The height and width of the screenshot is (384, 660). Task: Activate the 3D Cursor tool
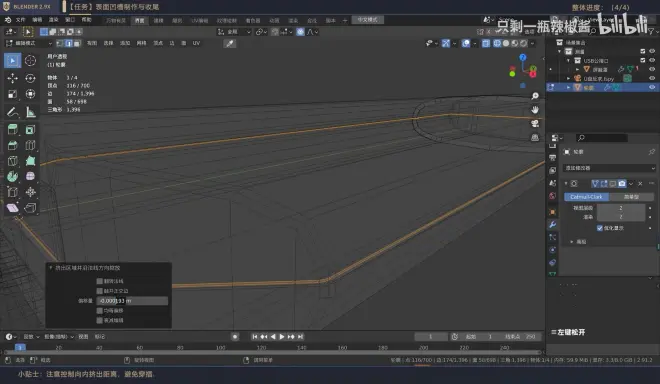[30, 61]
